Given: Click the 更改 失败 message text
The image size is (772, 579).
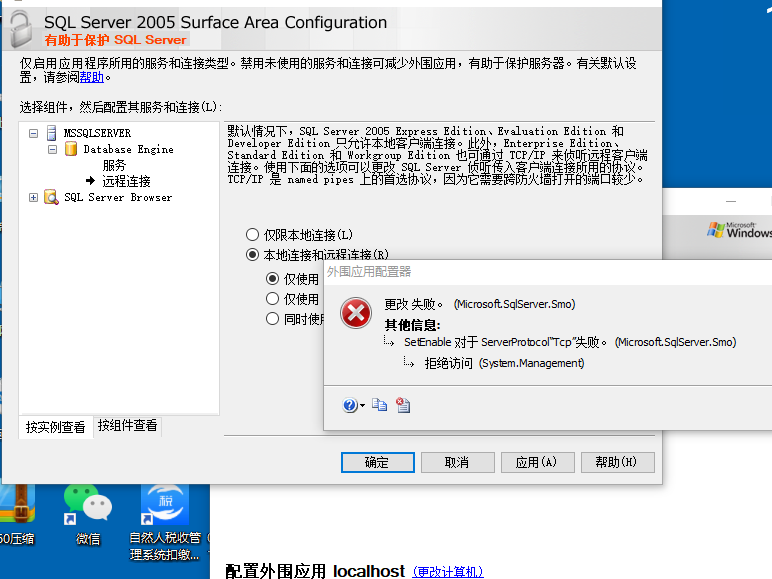Looking at the screenshot, I should [414, 304].
